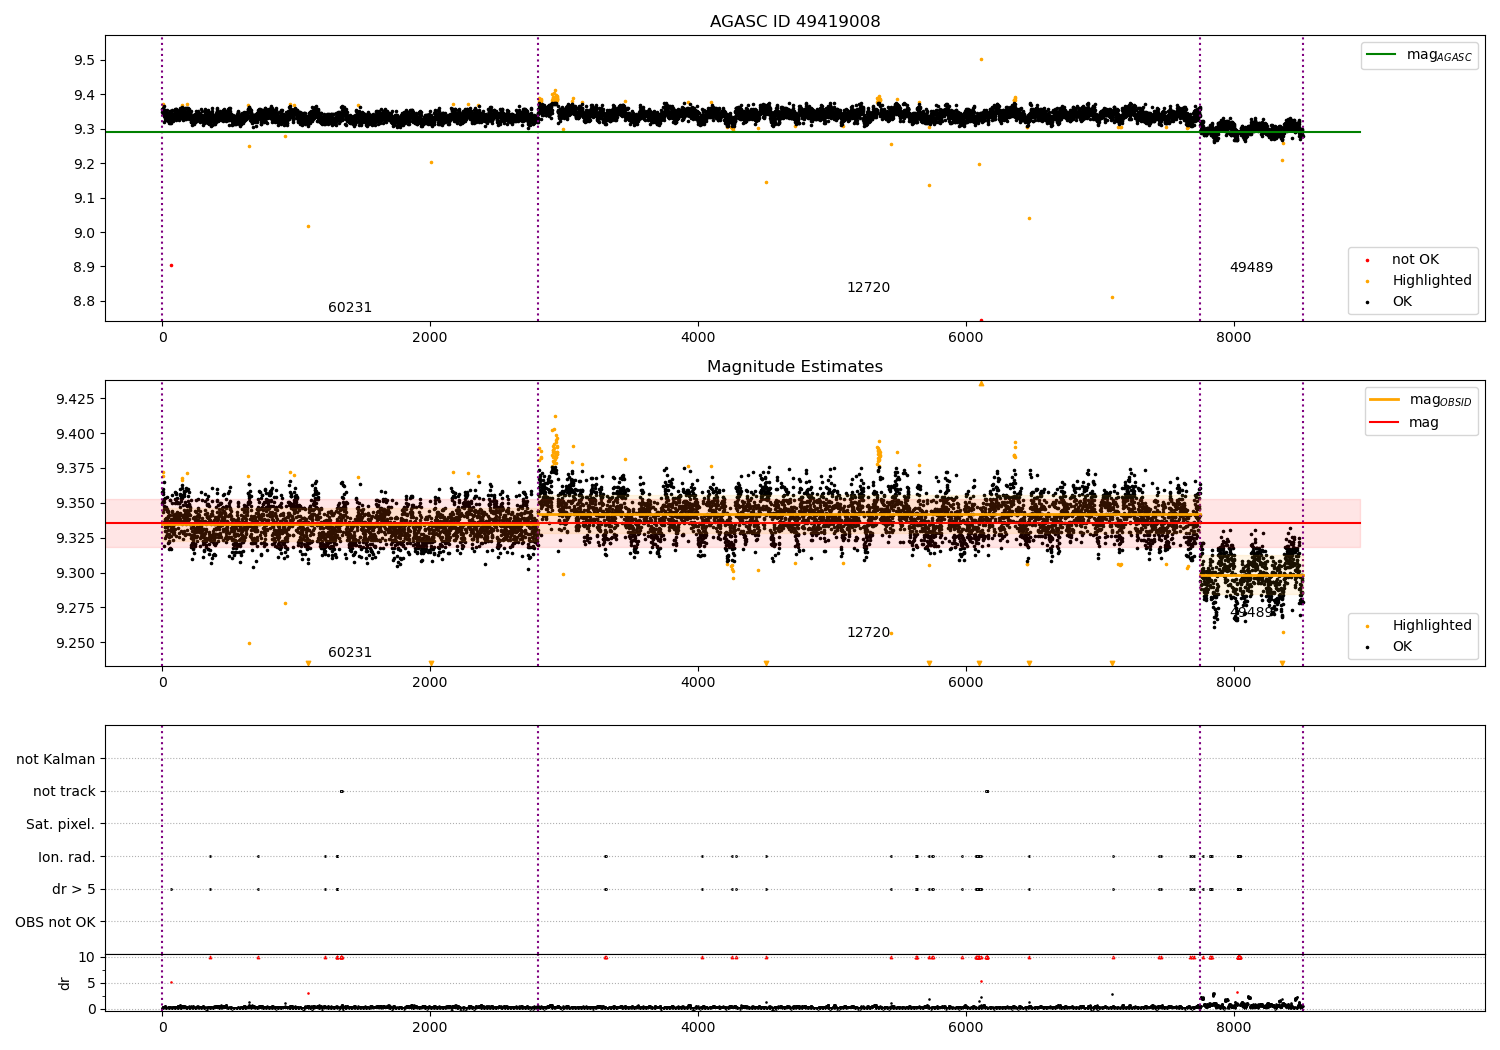Click the 'not track' row label

pyautogui.click(x=64, y=792)
